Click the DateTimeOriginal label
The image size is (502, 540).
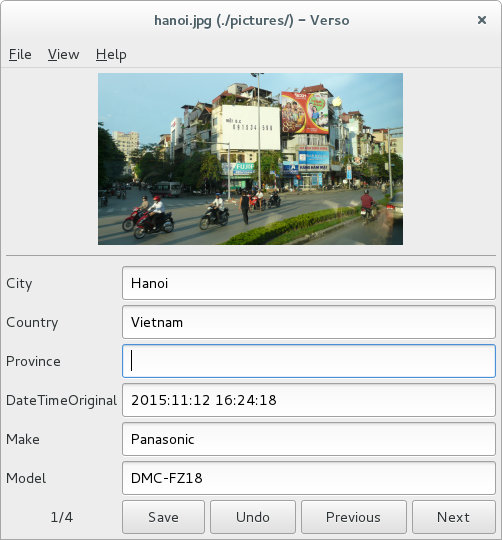pyautogui.click(x=62, y=401)
